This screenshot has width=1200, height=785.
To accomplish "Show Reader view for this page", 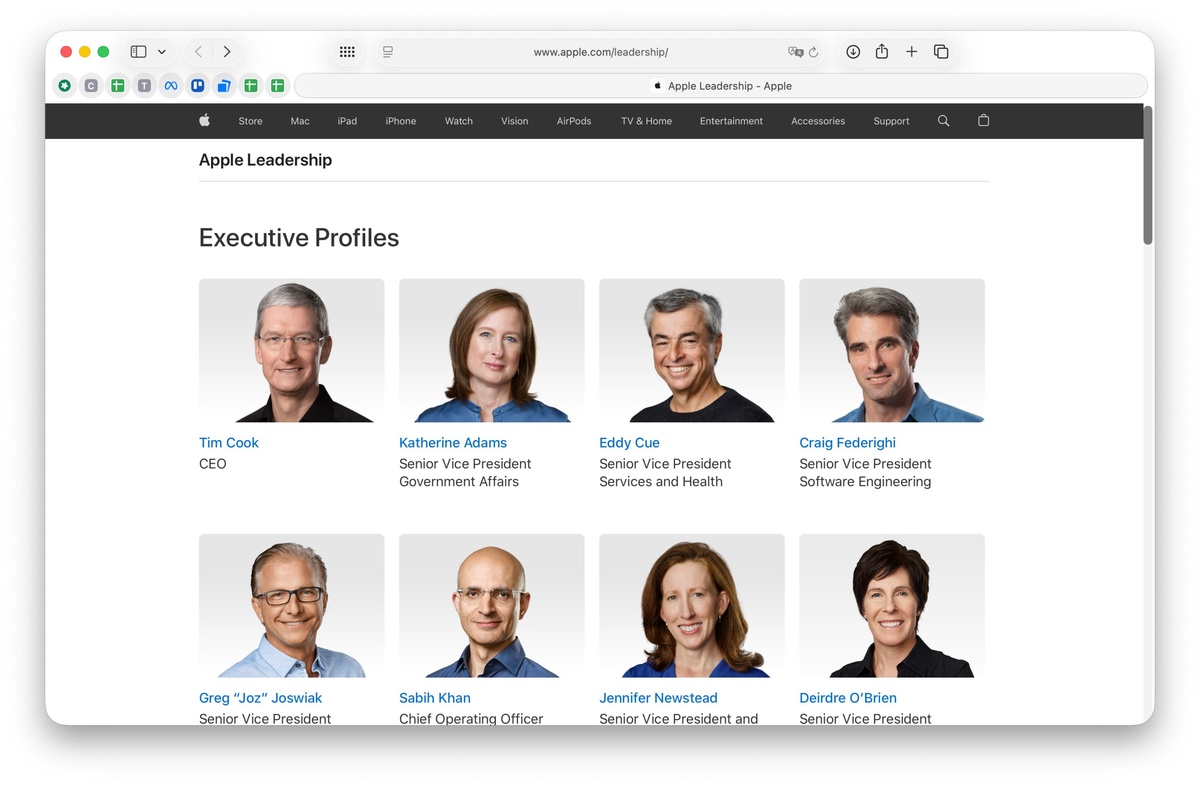I will click(388, 52).
